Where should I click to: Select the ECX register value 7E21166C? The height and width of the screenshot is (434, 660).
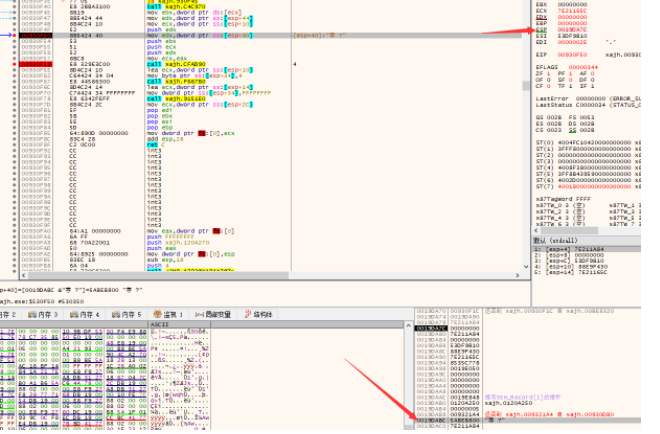point(572,11)
